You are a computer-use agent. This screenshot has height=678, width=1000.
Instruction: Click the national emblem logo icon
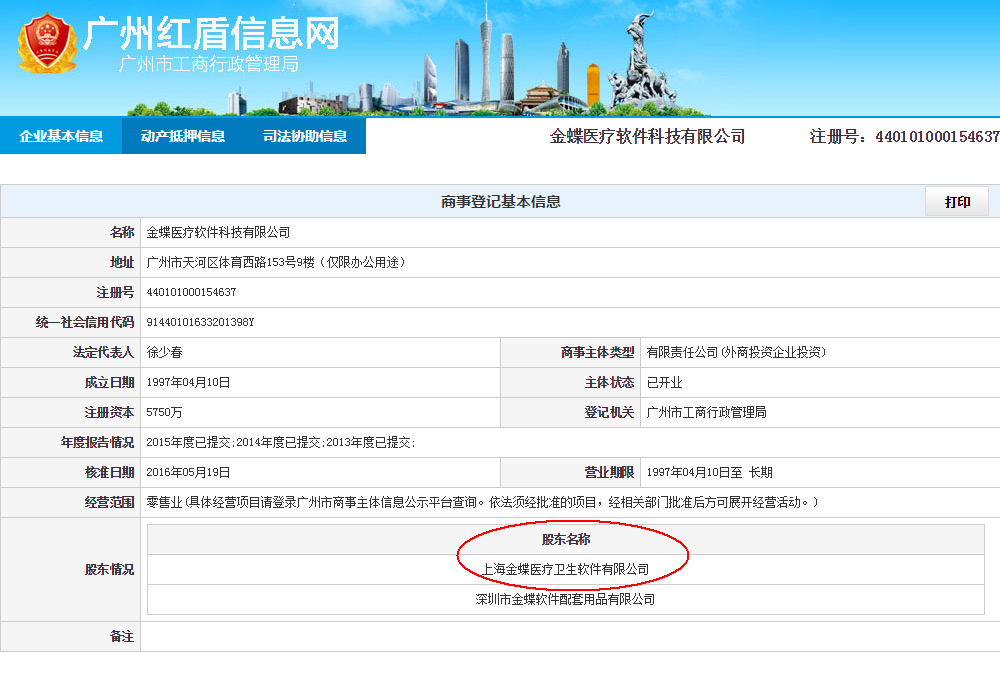coord(47,43)
